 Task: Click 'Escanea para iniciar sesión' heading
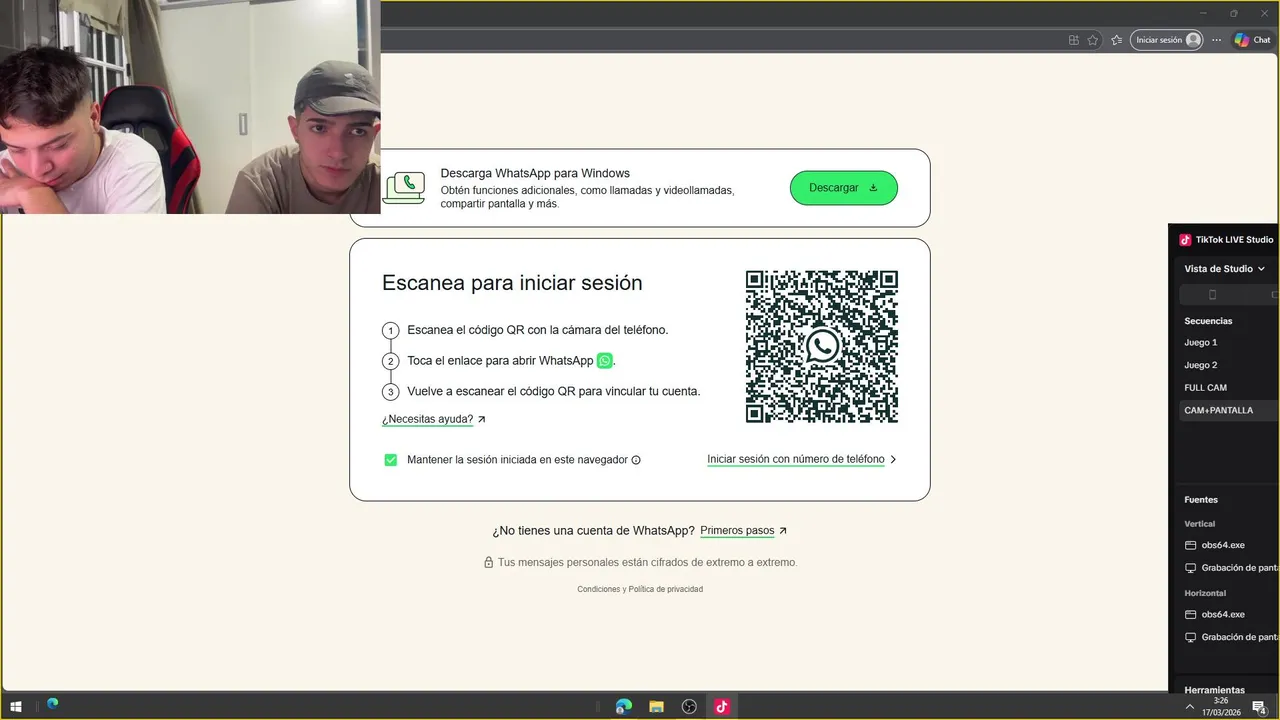[x=512, y=283]
